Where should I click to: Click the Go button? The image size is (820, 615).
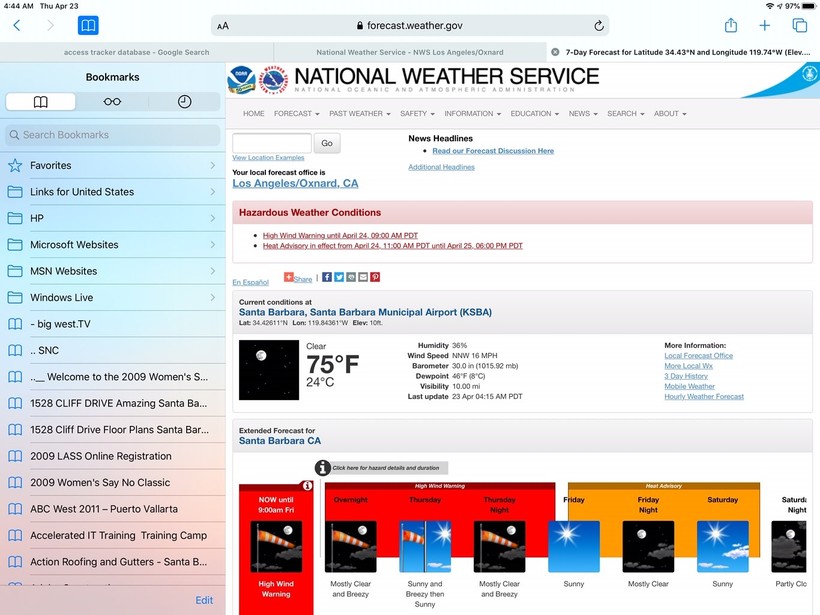[327, 143]
